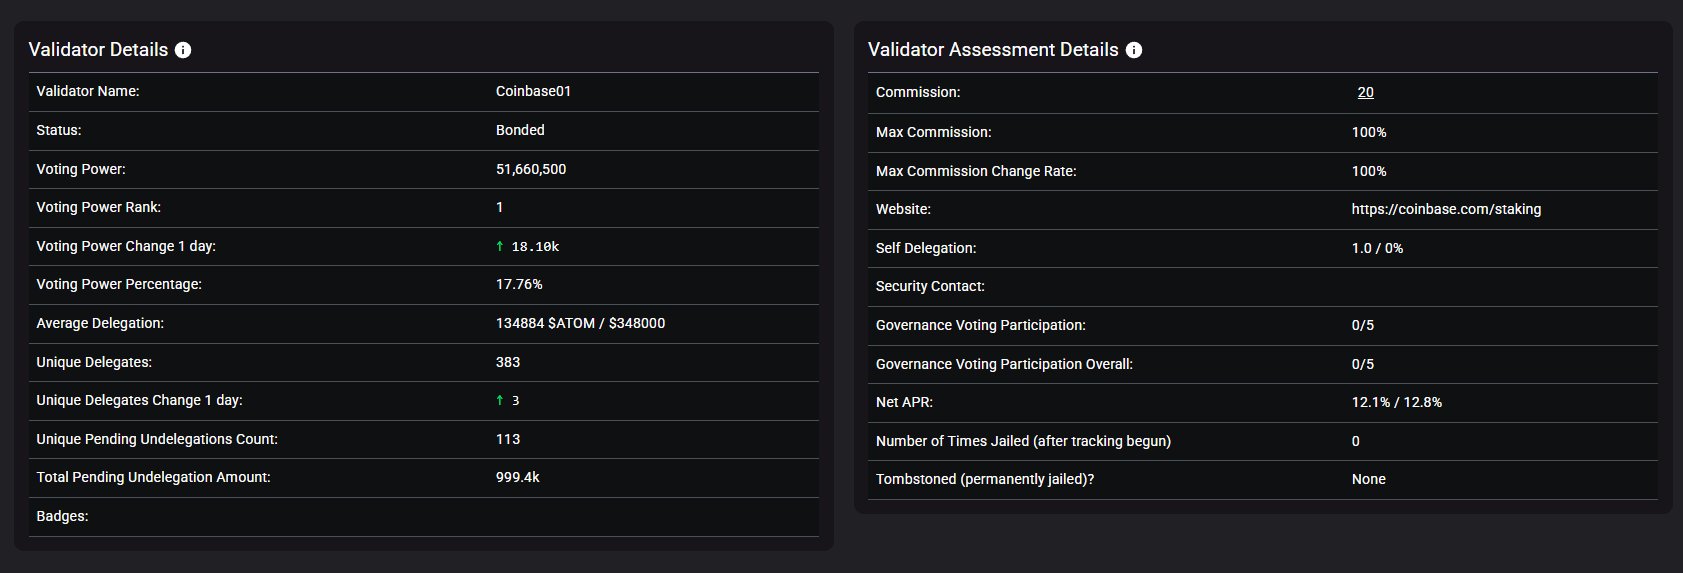Click the Badges row label

pyautogui.click(x=62, y=516)
